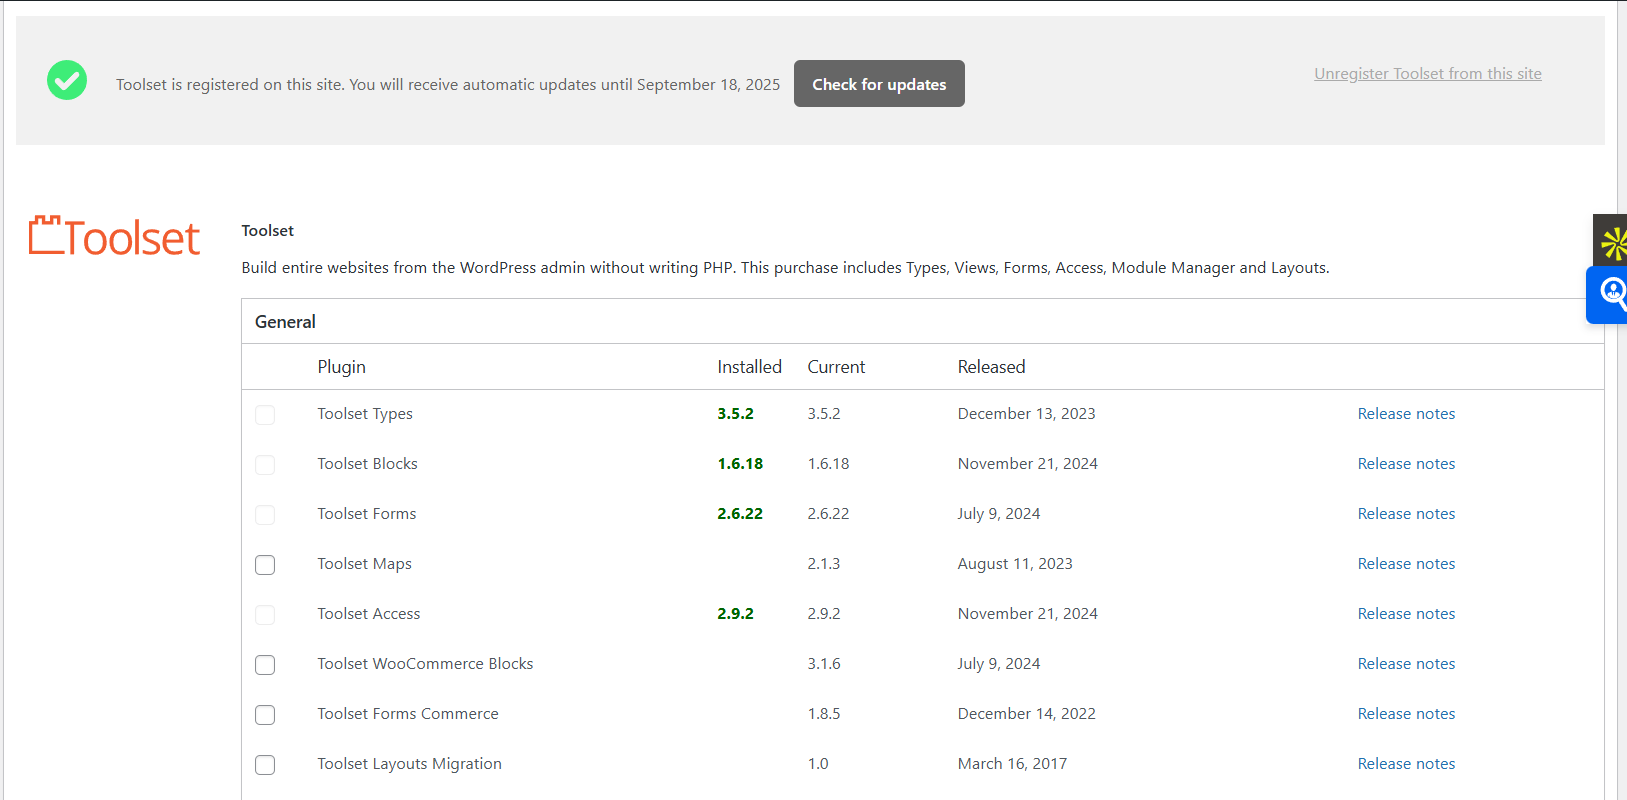Click the Plugin column header
1627x800 pixels.
tap(342, 367)
